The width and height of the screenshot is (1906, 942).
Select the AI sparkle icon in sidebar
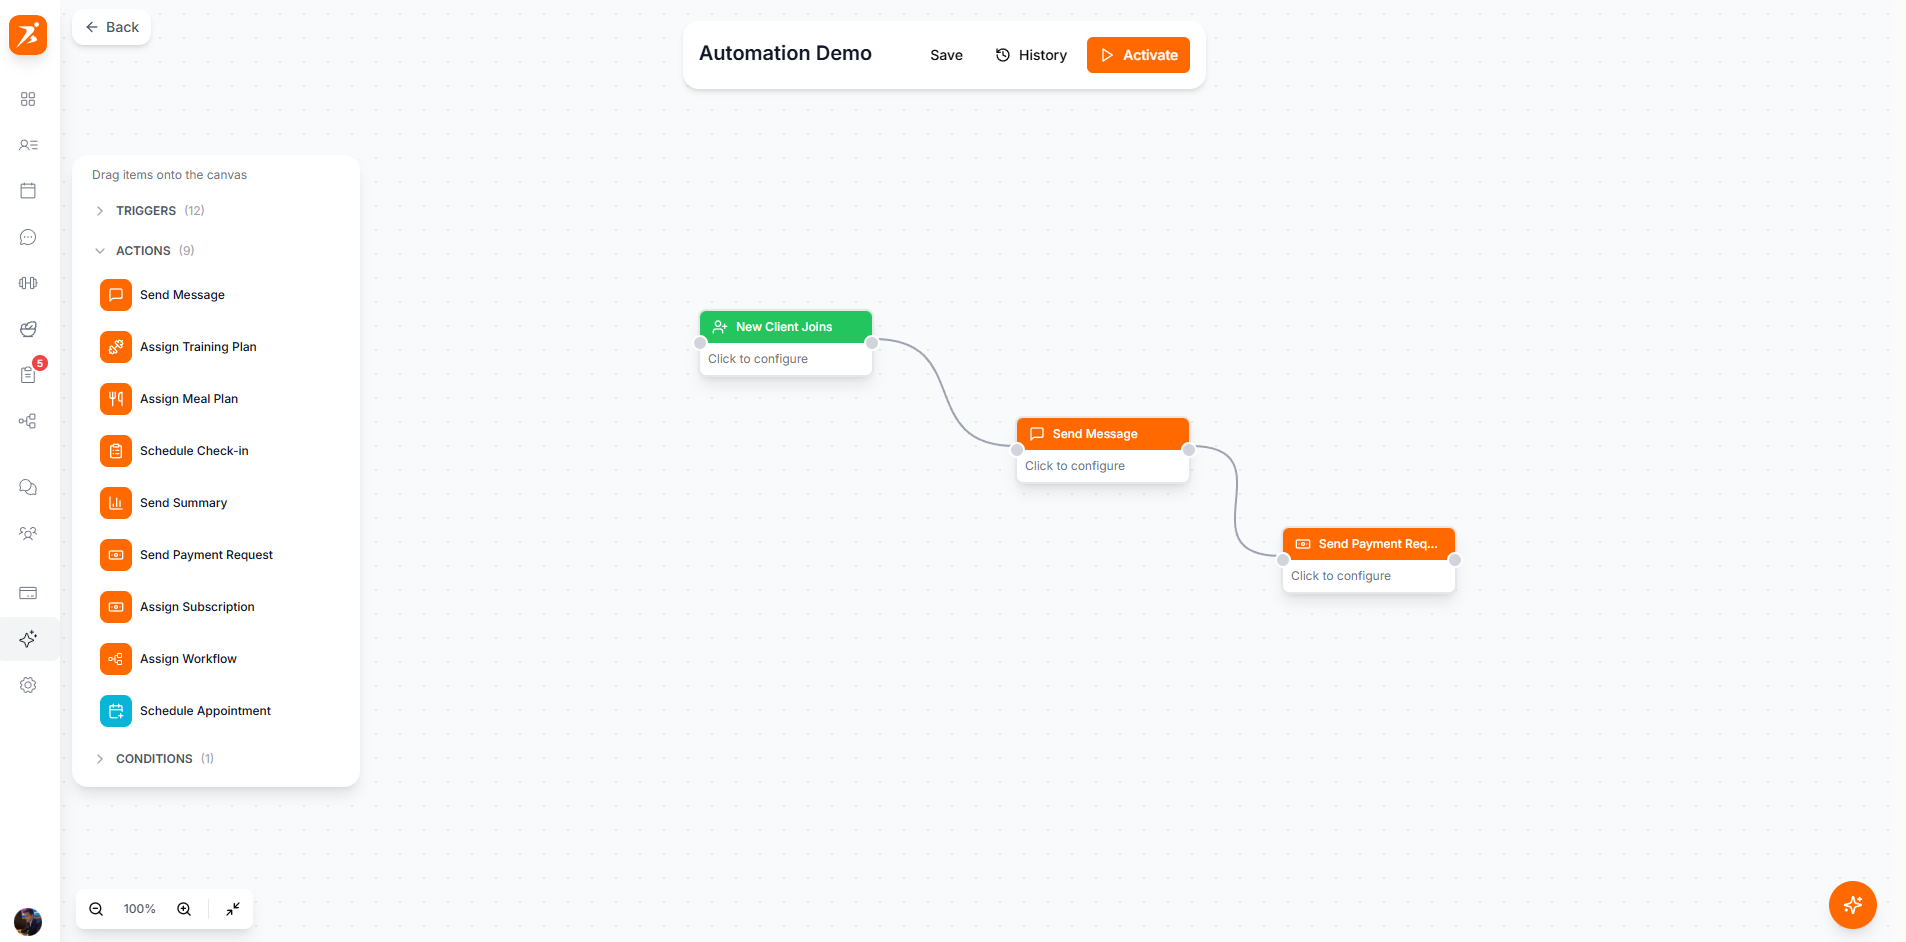tap(28, 638)
